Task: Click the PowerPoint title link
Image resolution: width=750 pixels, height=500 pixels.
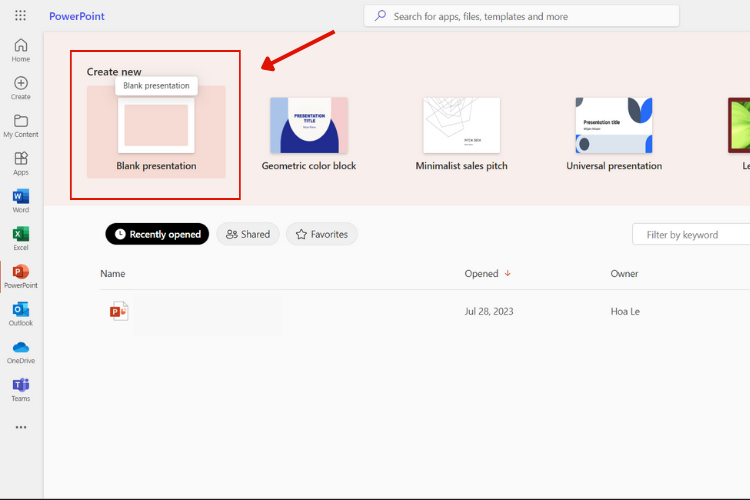Action: 77,16
